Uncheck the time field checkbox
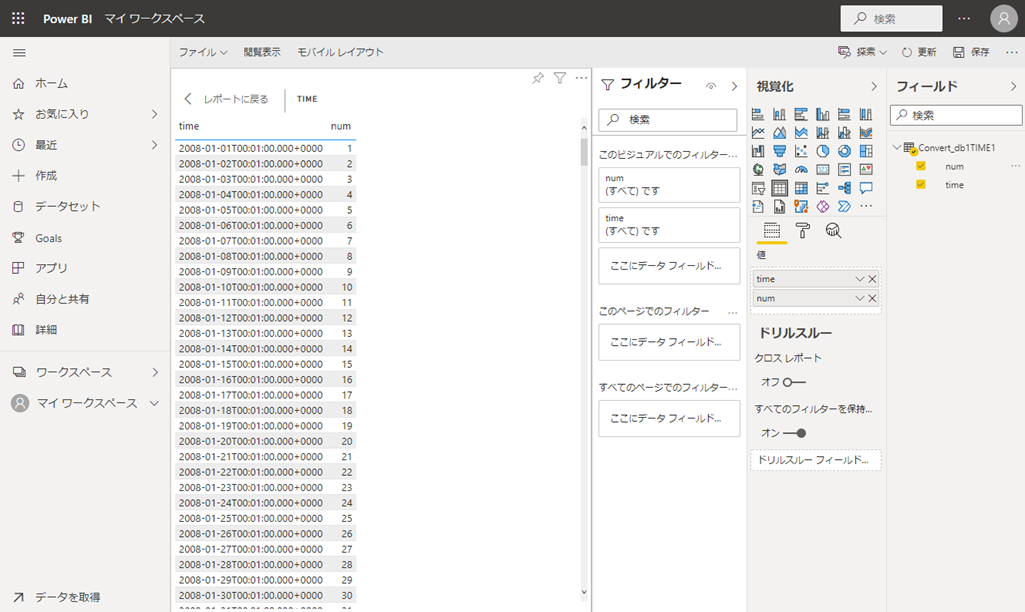Screen dimensions: 1025x612 pyautogui.click(x=921, y=185)
